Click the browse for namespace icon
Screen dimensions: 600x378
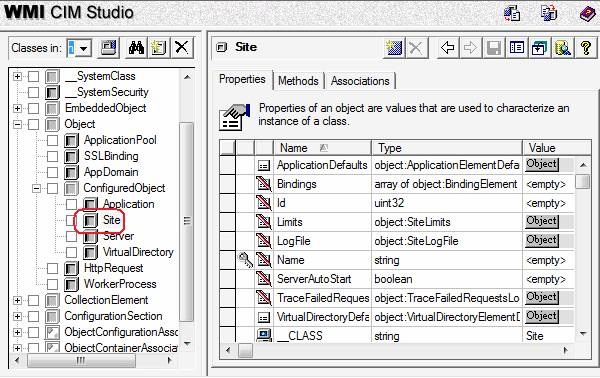pyautogui.click(x=109, y=48)
